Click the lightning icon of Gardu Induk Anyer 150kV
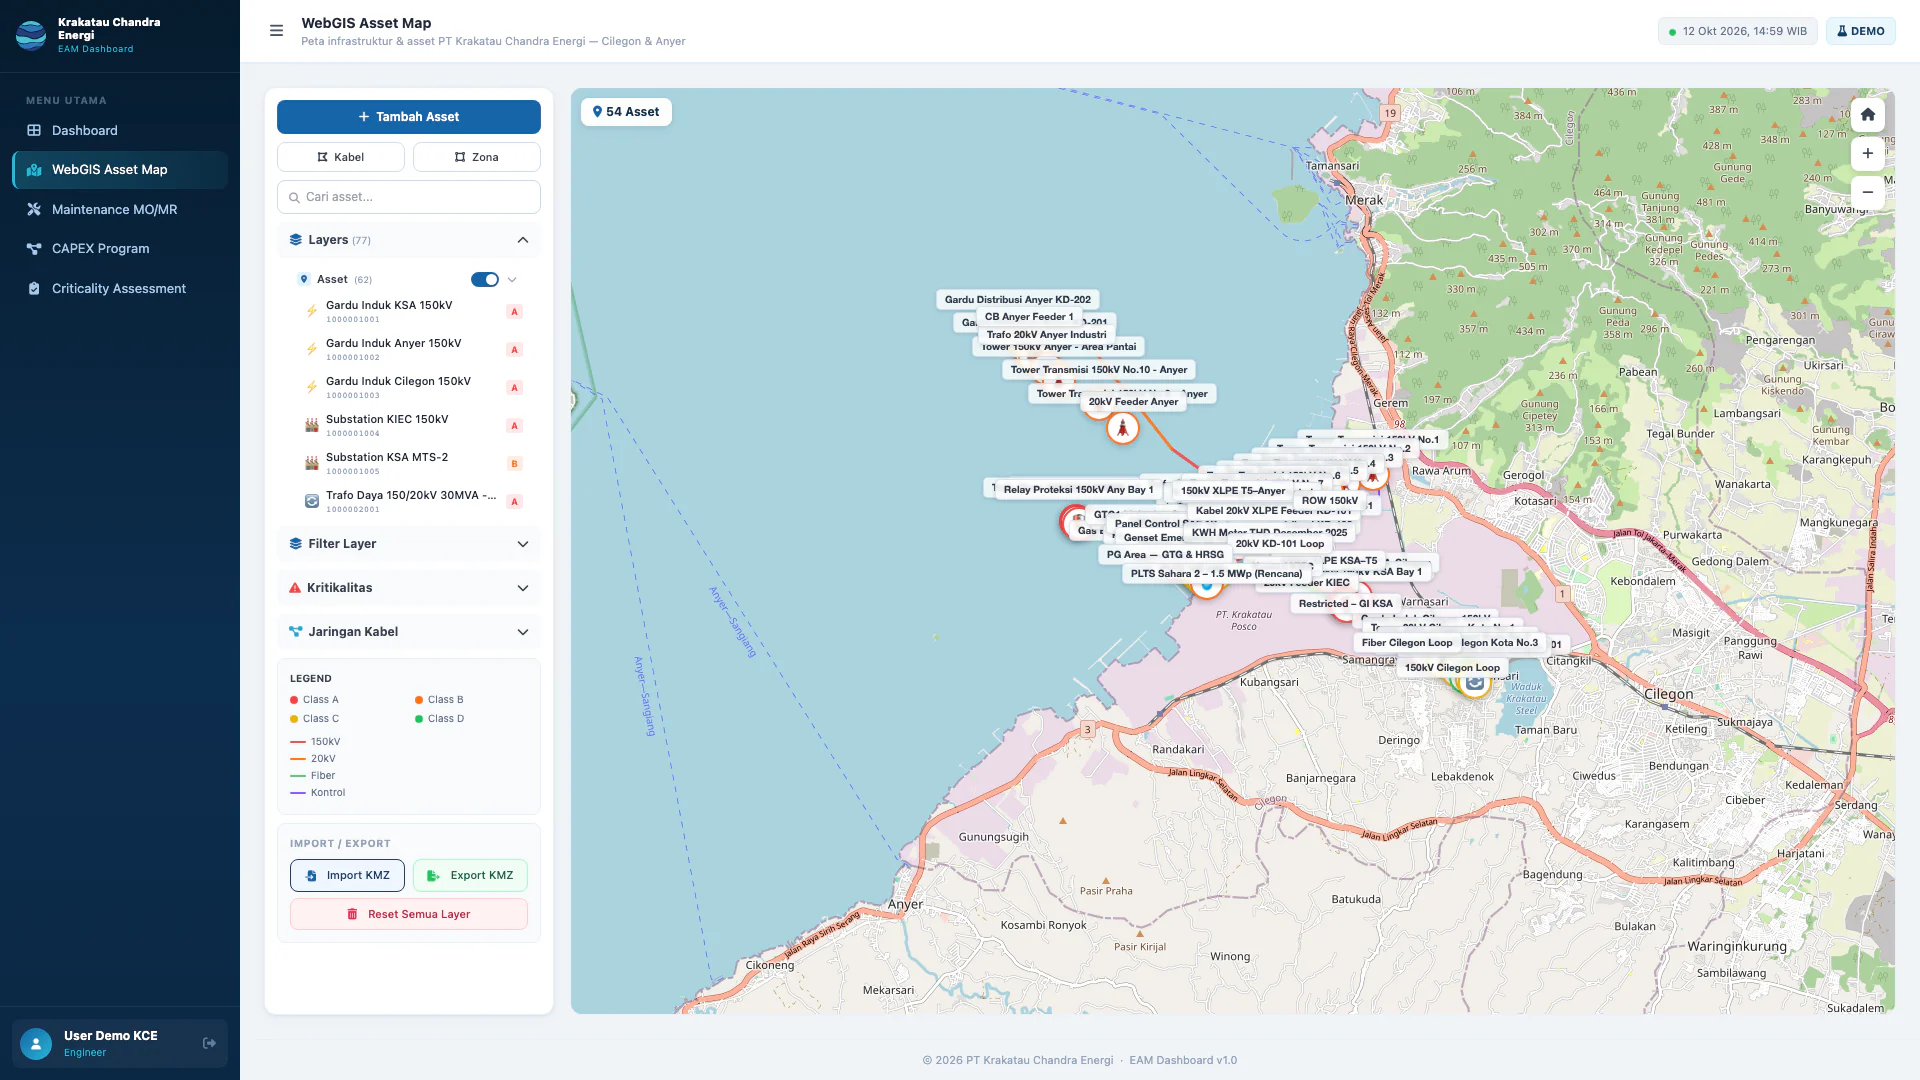 tap(311, 350)
